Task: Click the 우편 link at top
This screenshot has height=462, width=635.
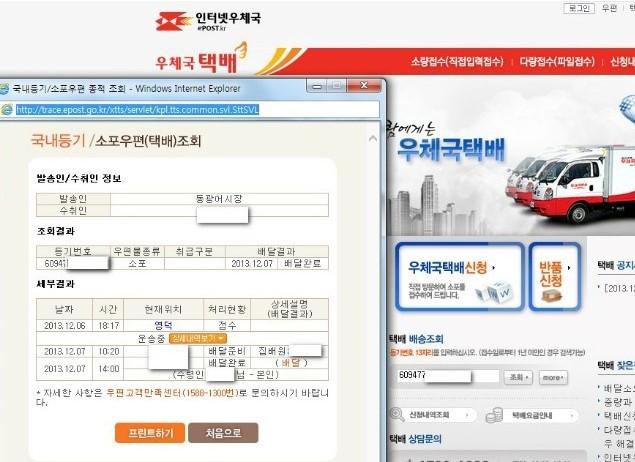Action: 609,8
